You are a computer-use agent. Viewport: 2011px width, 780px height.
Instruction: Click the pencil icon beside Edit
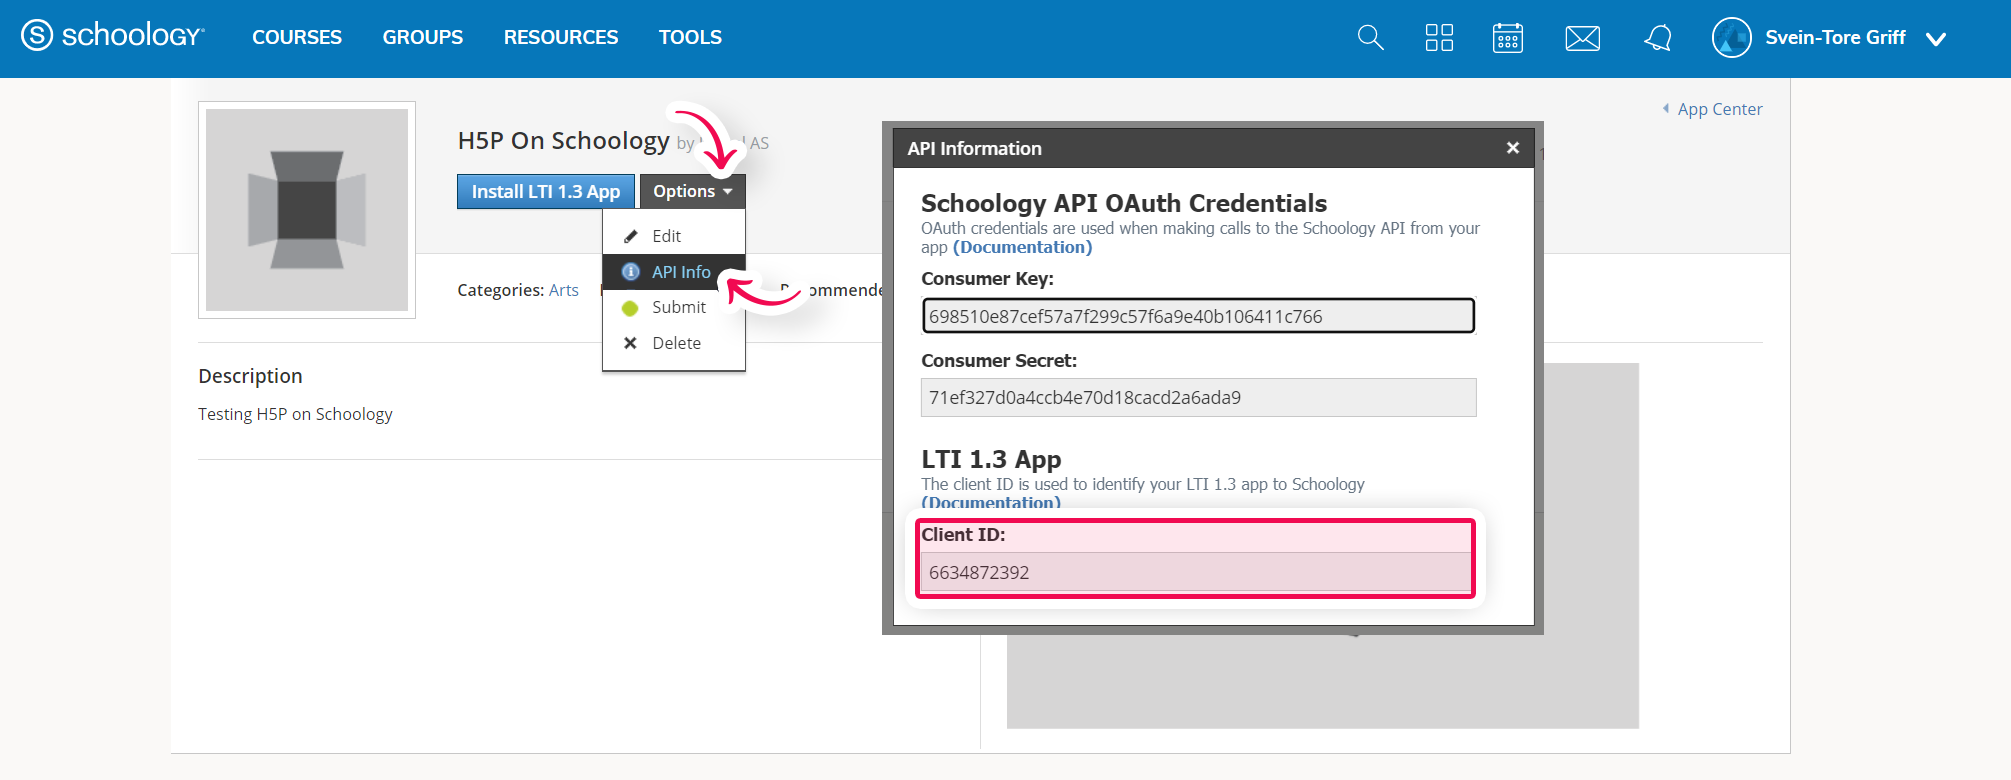[x=630, y=236]
